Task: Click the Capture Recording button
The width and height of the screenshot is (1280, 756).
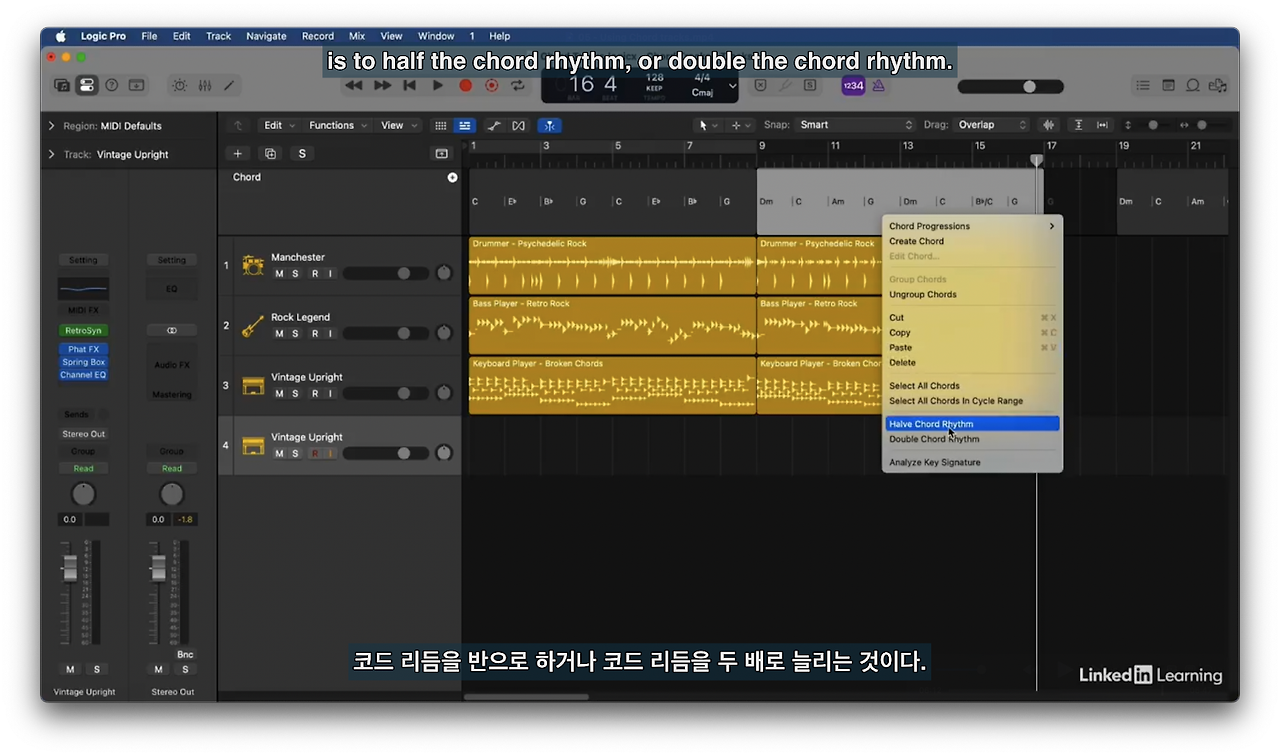Action: pos(491,86)
